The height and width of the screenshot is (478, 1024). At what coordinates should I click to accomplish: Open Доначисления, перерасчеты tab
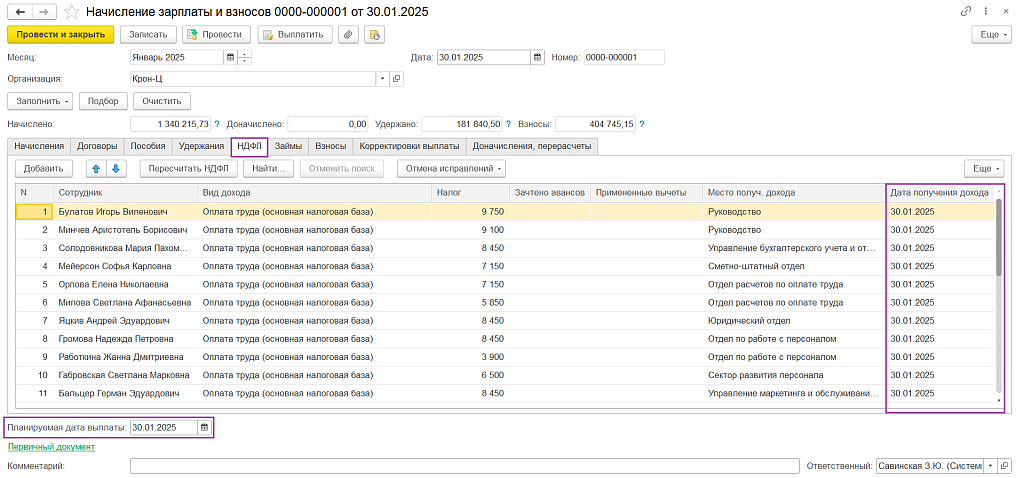click(x=532, y=147)
